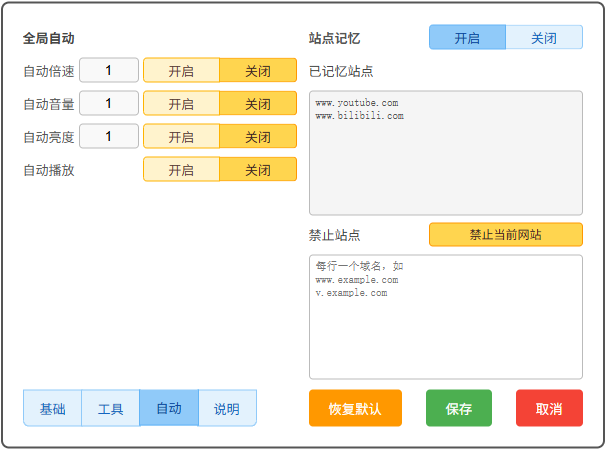606x449 pixels.
Task: Click the 自动音量 label
Action: point(49,104)
